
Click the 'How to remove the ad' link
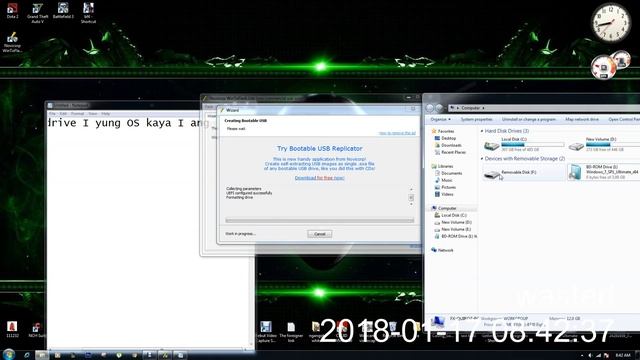[397, 133]
